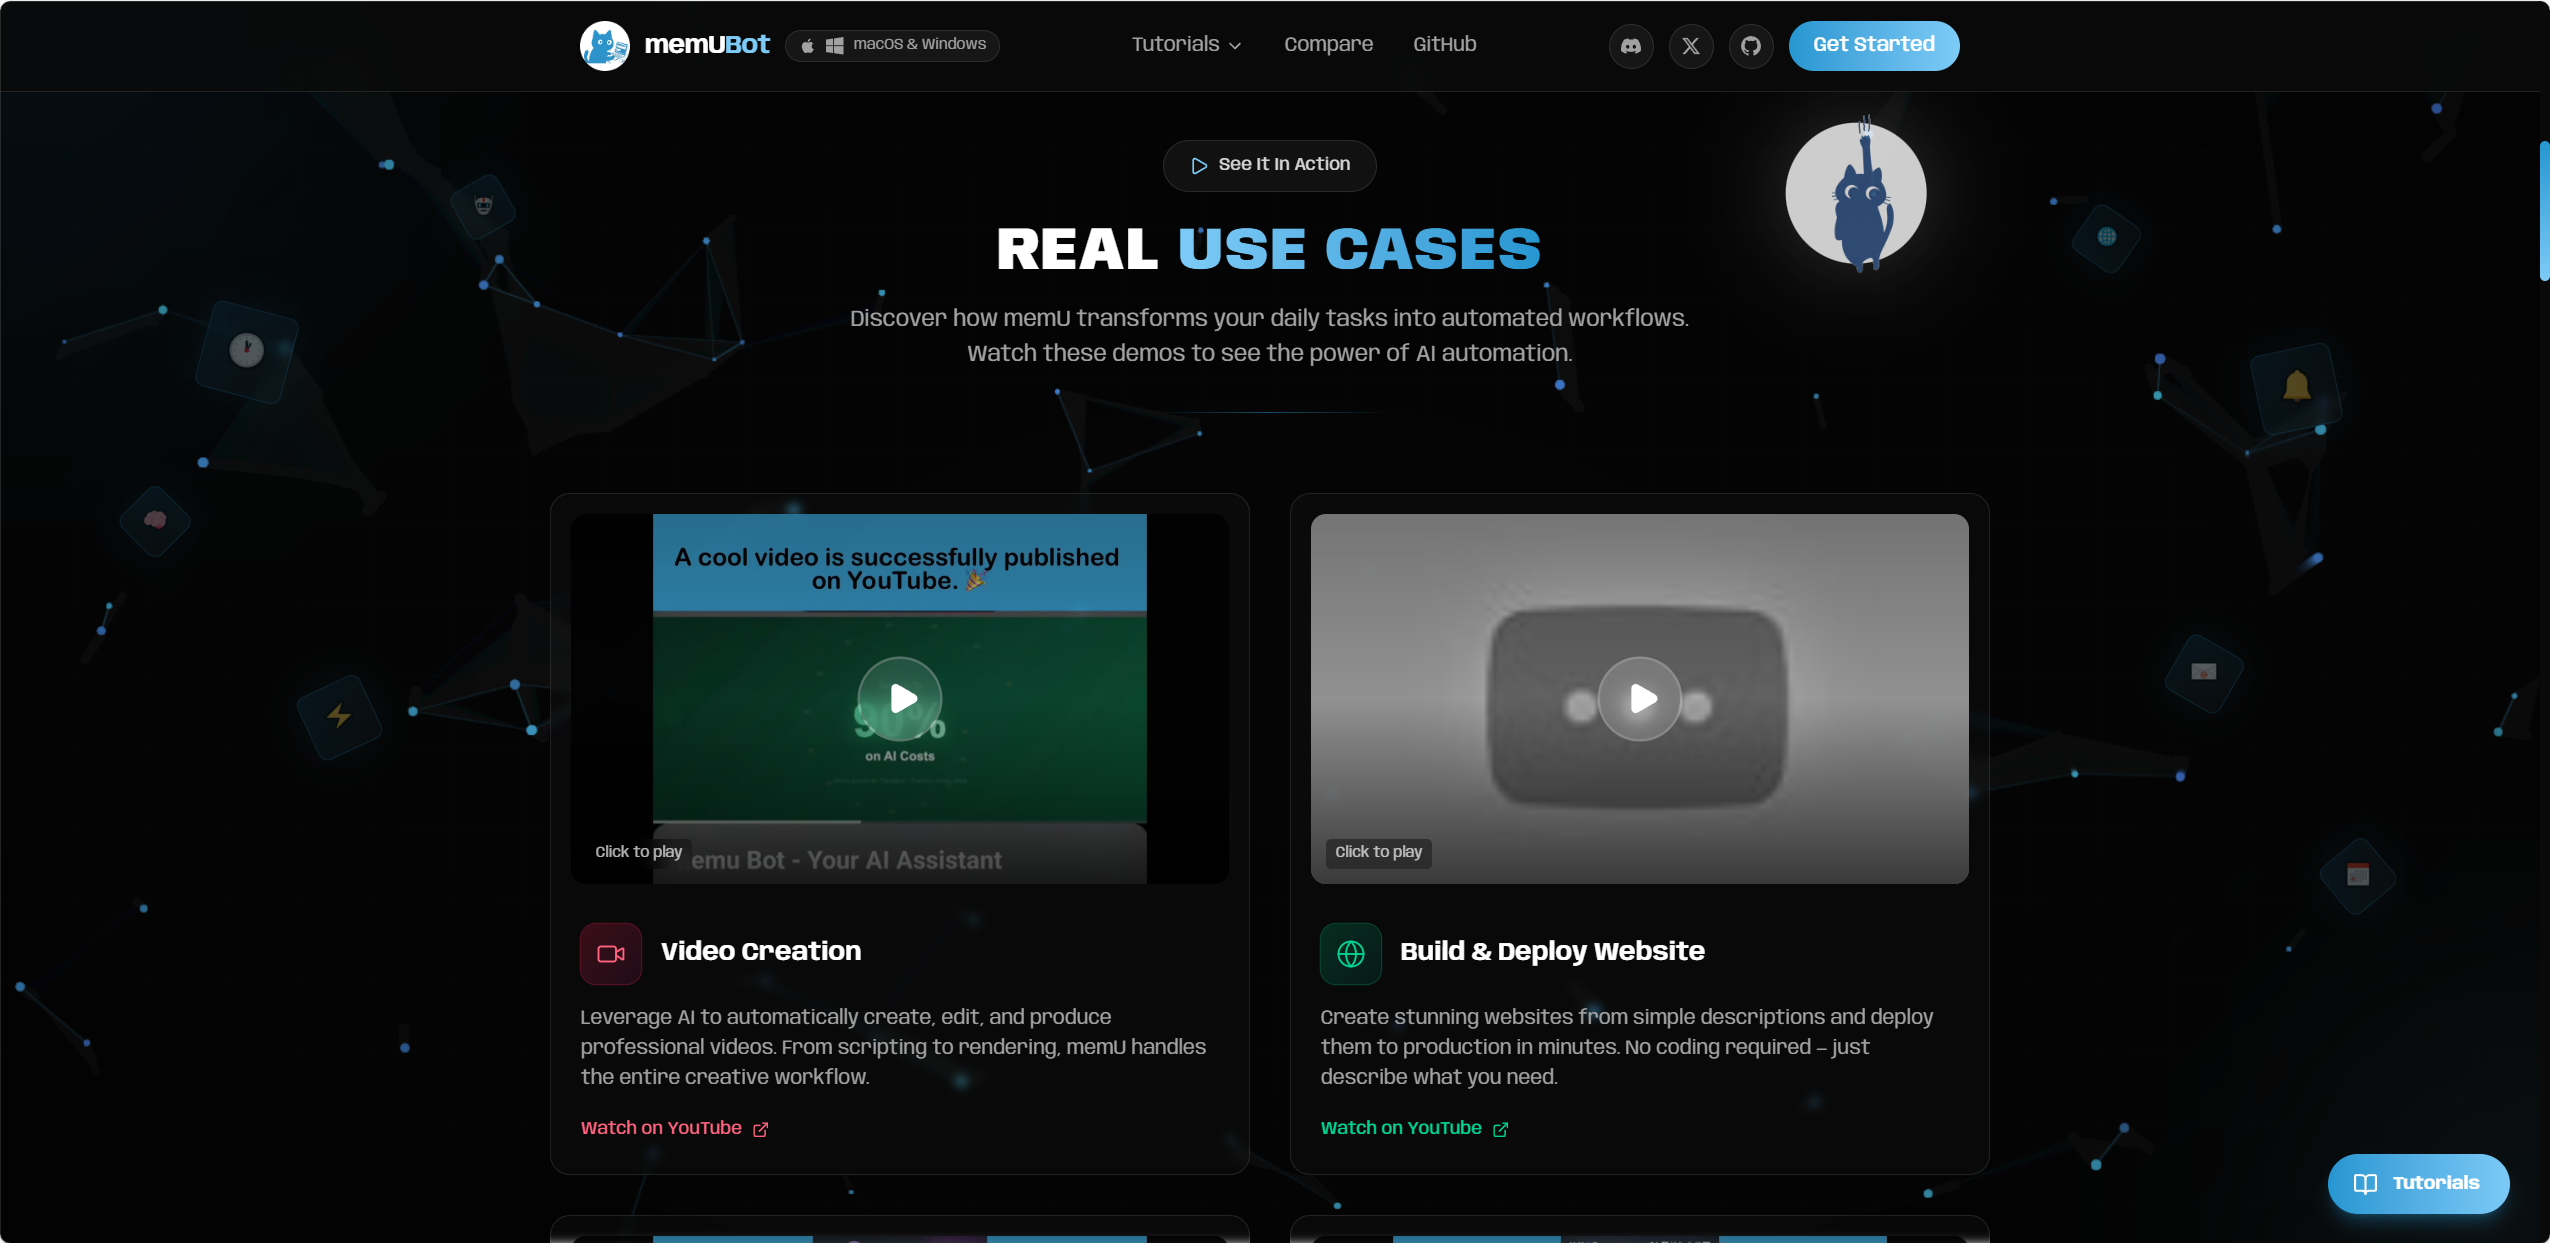
Task: Click the Video Creation camera icon
Action: coord(611,953)
